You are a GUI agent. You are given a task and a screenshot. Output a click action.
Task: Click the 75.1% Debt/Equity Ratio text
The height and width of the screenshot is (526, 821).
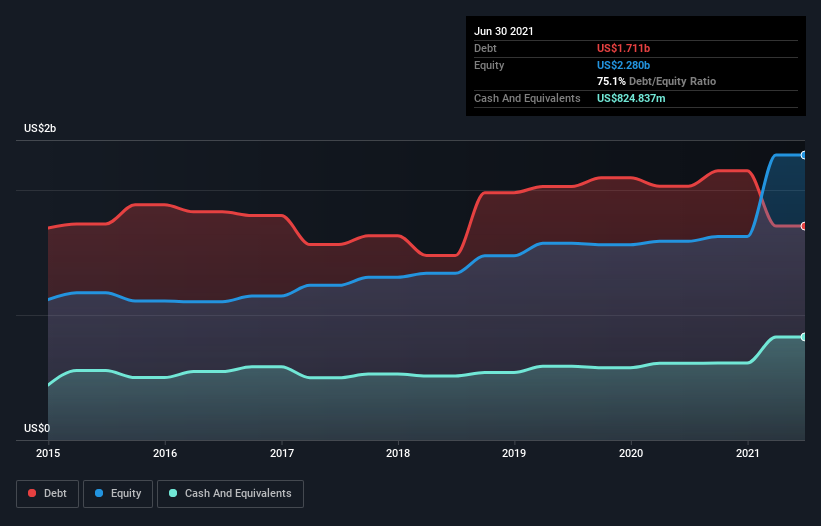(x=657, y=81)
